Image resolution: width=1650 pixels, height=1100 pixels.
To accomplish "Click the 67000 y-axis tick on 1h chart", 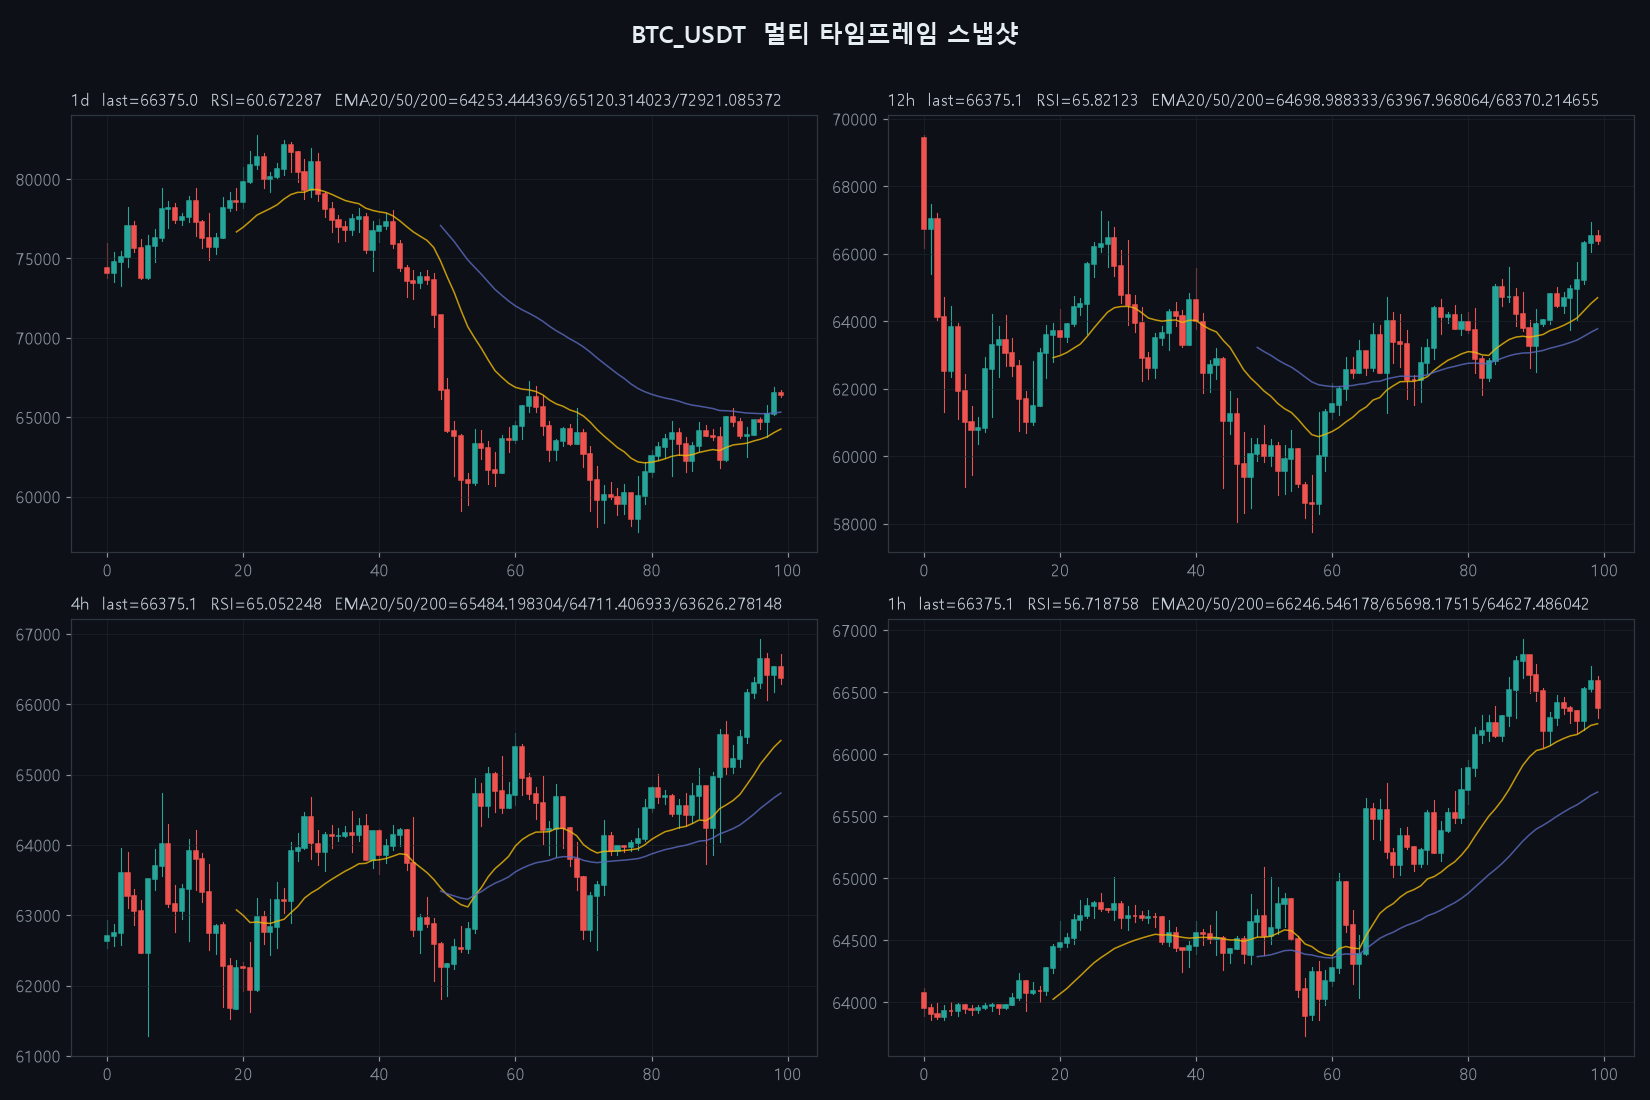I will point(855,631).
